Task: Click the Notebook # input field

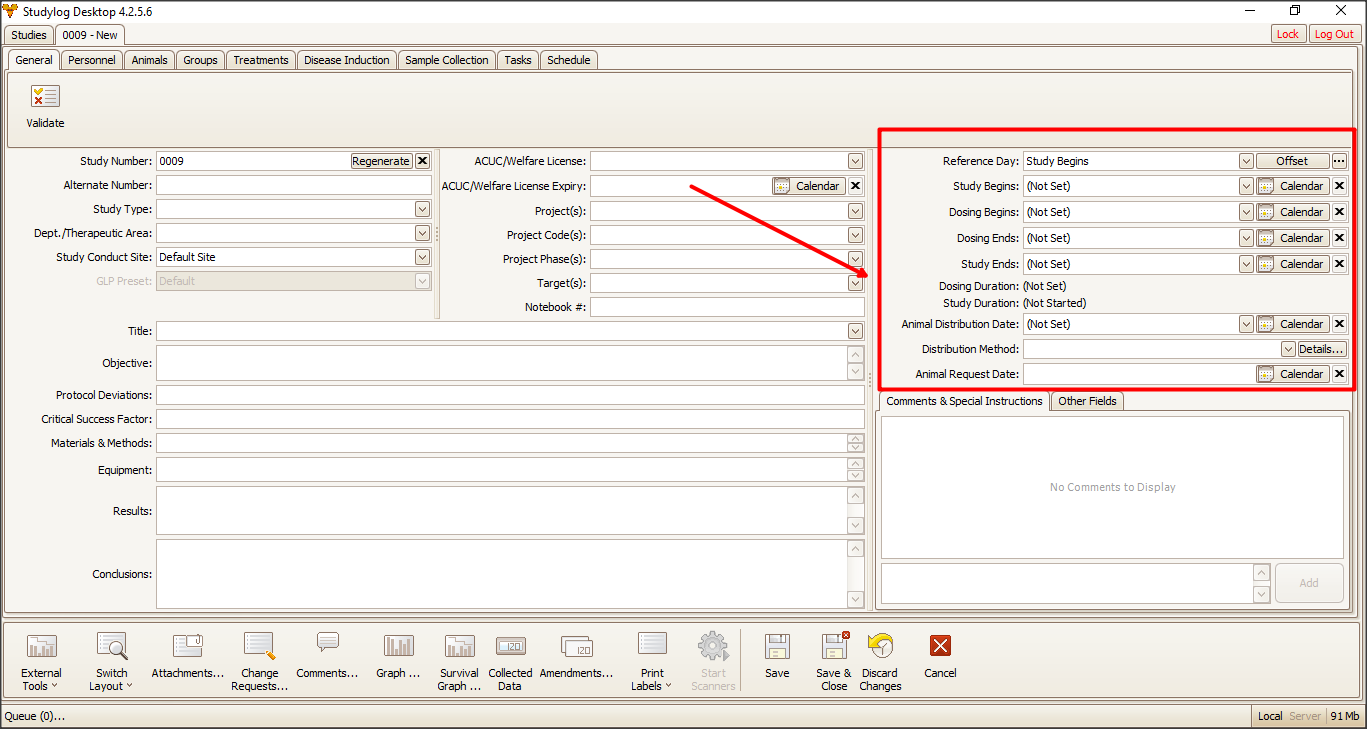Action: click(727, 307)
